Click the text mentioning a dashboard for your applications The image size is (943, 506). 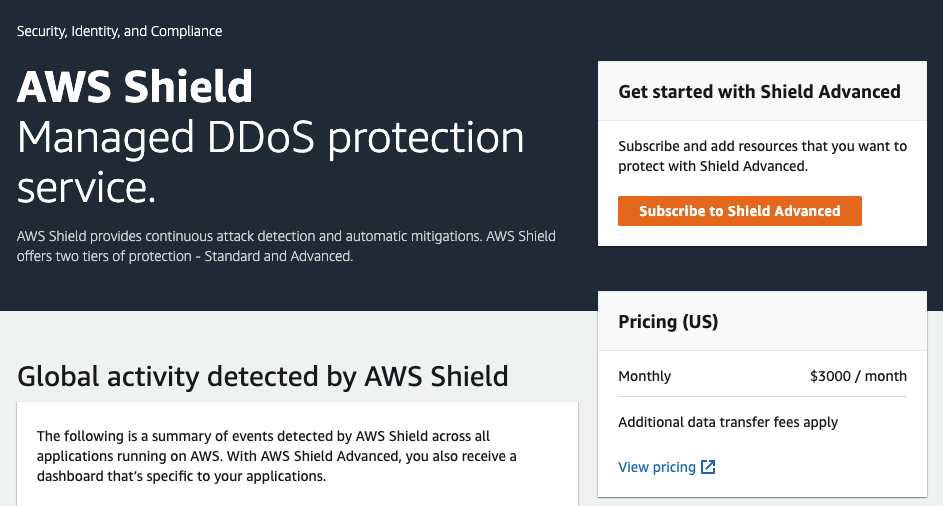[181, 476]
